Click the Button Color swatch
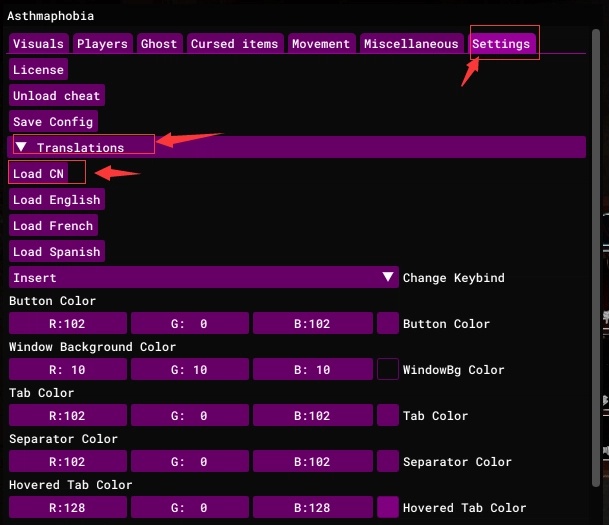Screen dimensions: 610x526 tap(388, 324)
